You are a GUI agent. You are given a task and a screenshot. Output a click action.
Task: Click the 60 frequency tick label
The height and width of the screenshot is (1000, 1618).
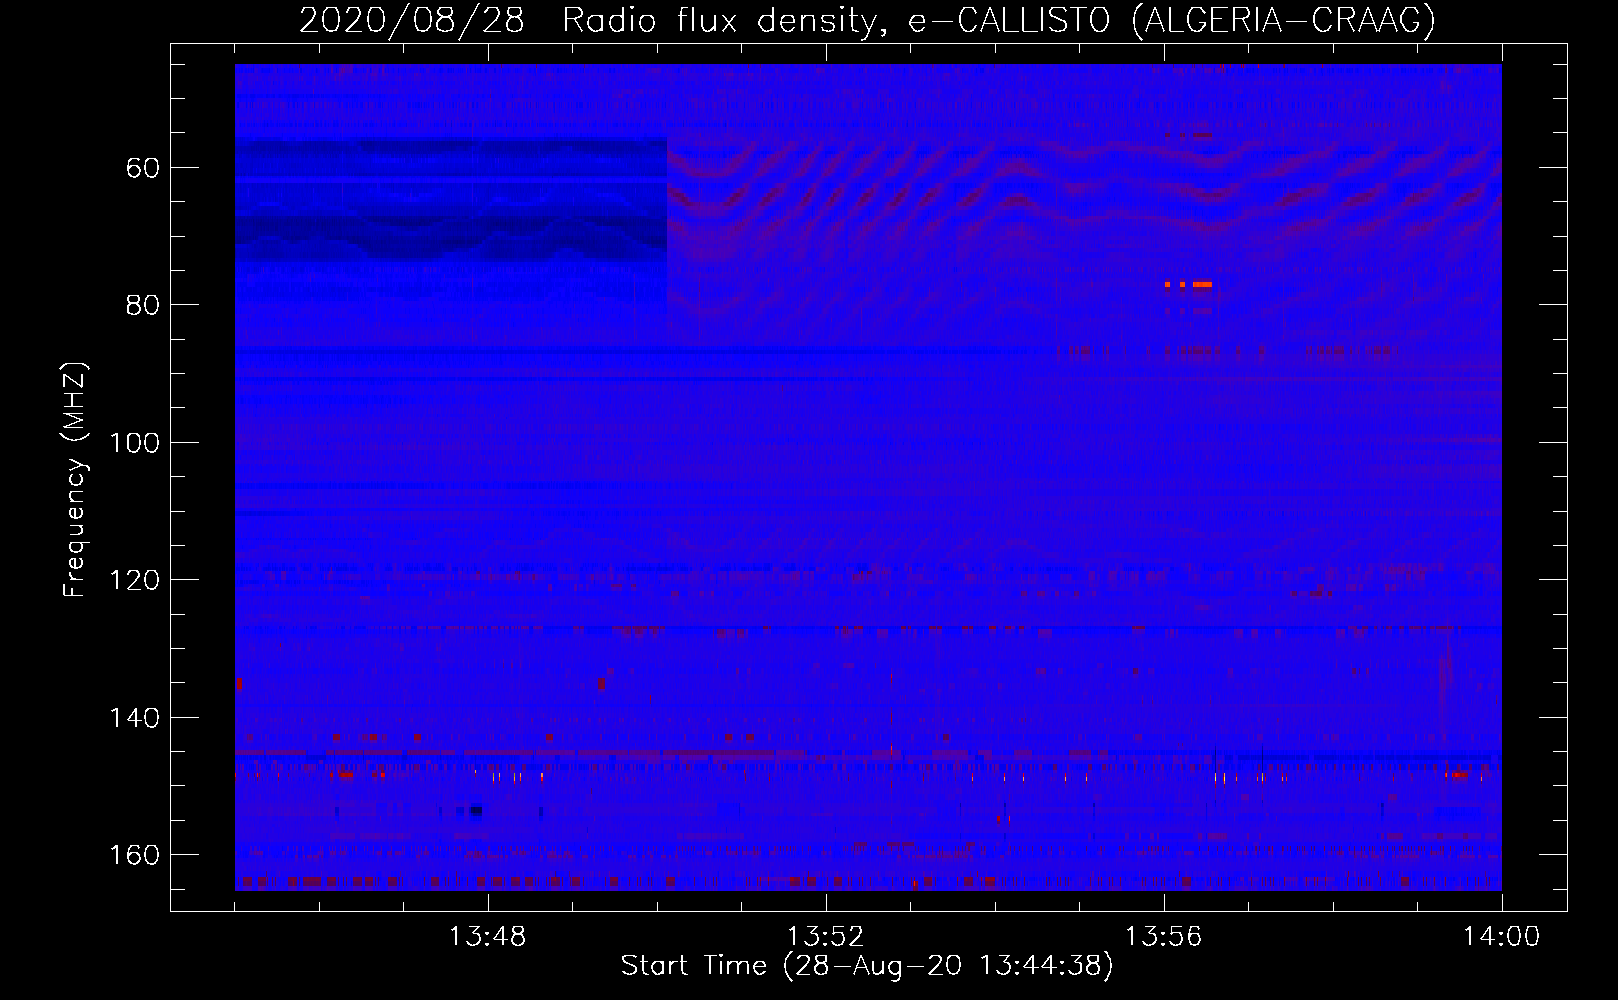tap(143, 168)
